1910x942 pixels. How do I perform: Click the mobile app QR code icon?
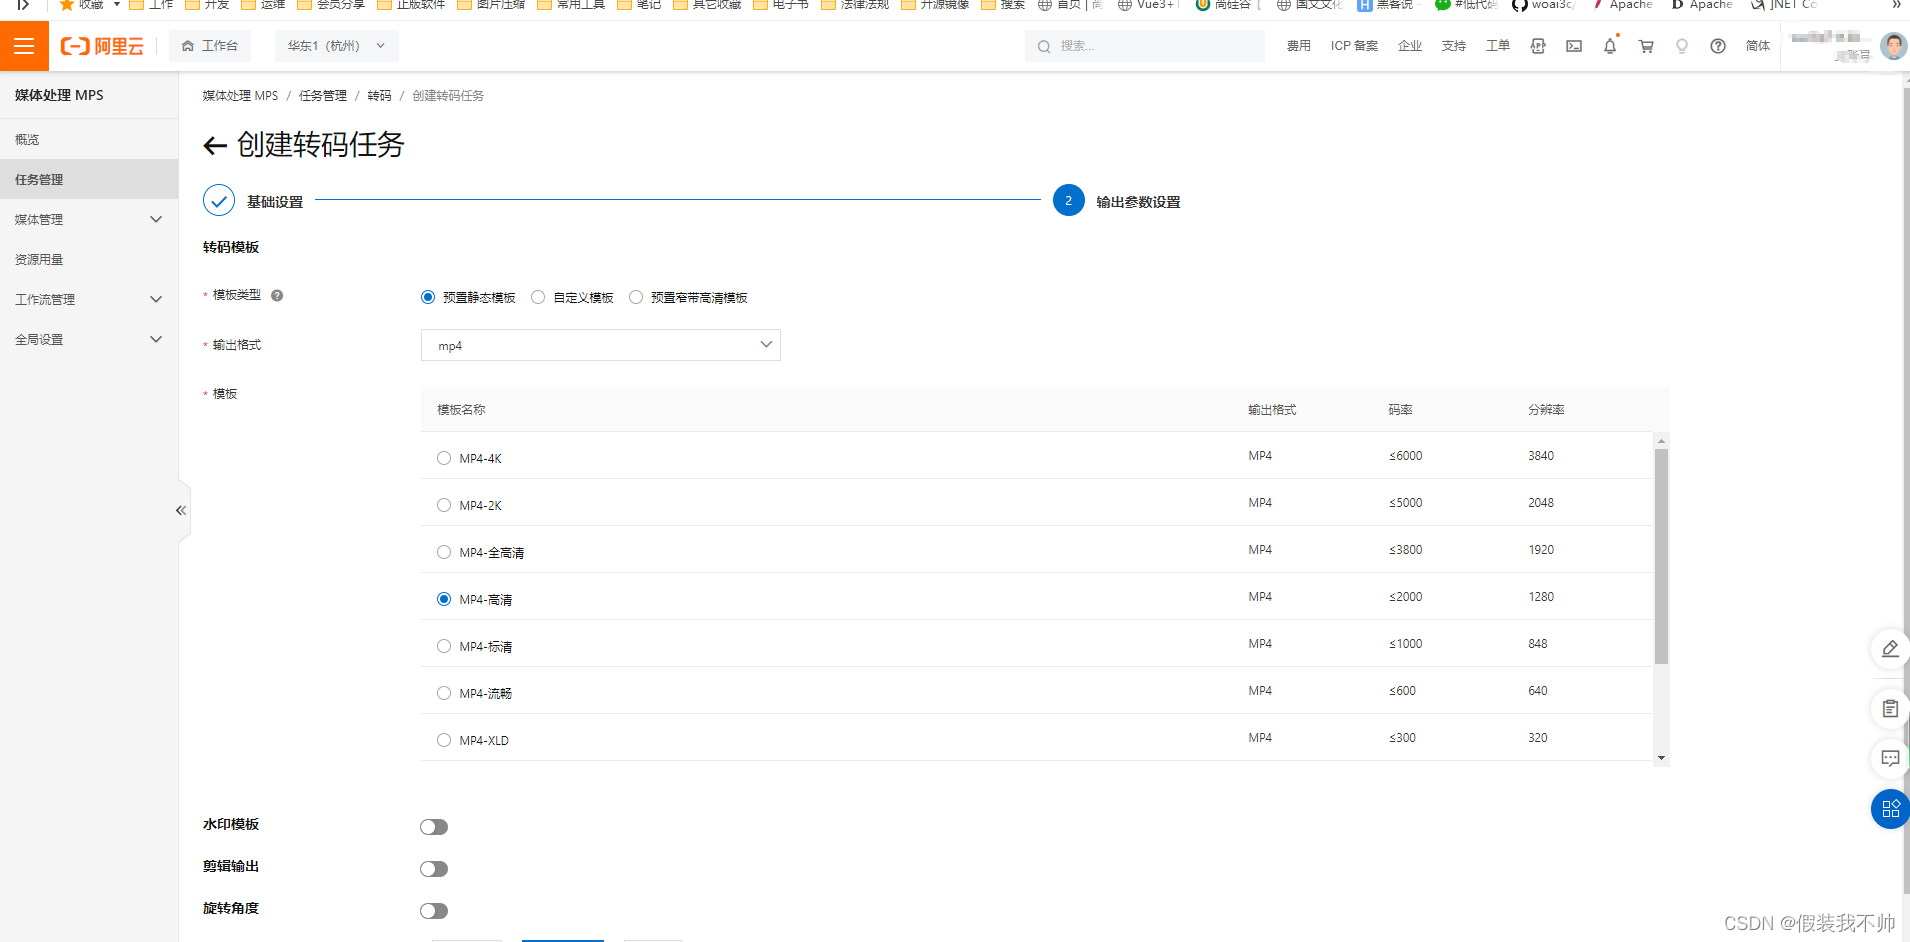[1538, 46]
